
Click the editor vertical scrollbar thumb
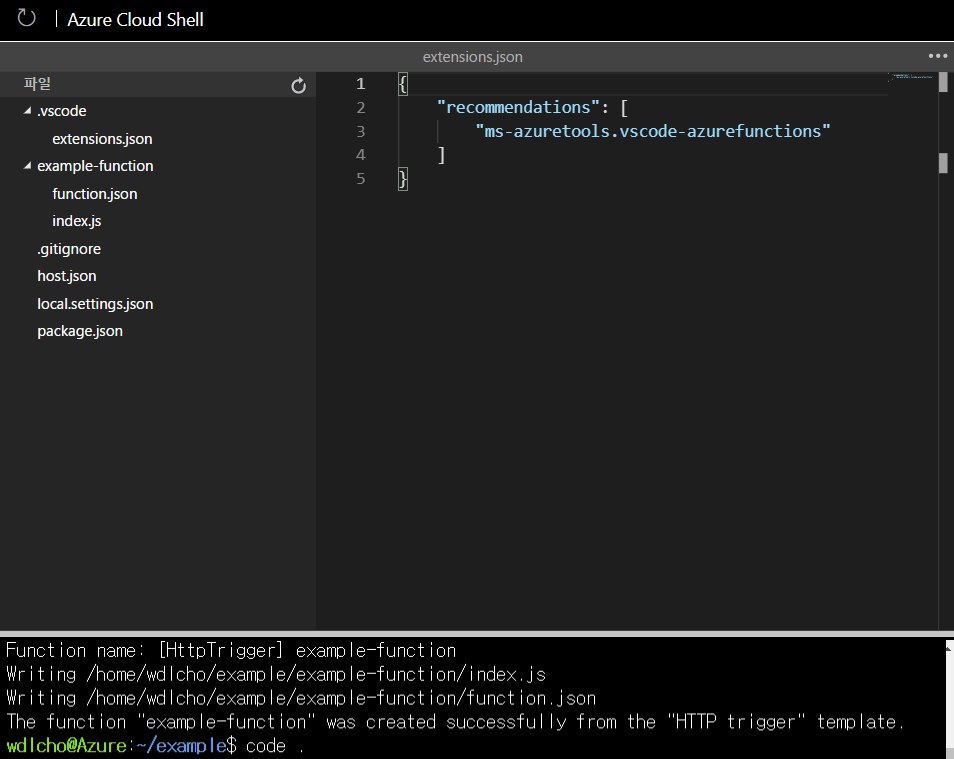coord(943,82)
